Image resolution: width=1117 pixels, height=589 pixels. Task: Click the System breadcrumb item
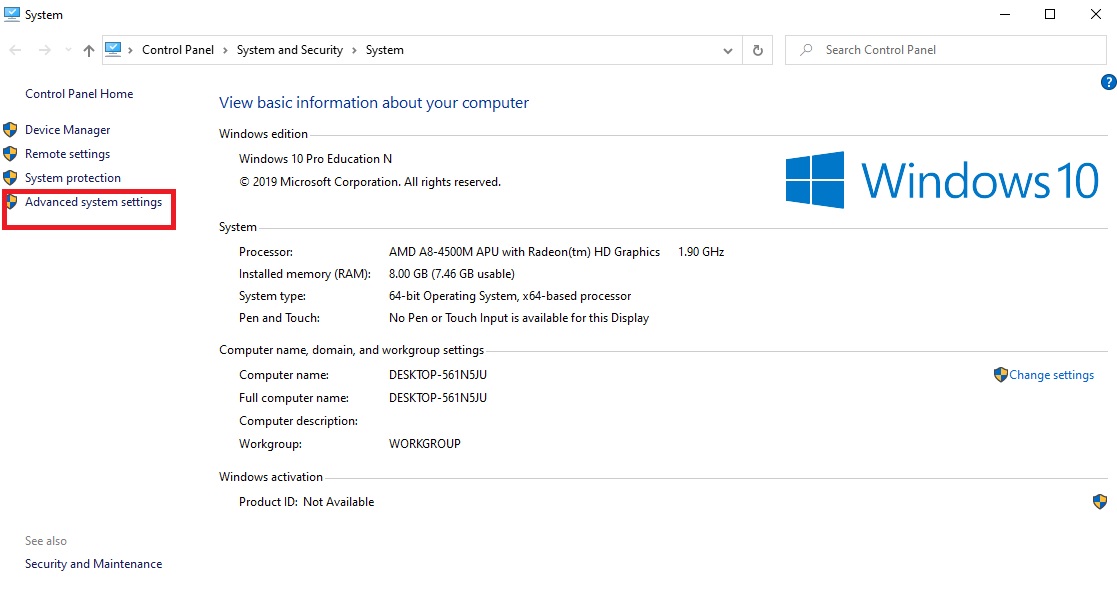(385, 50)
